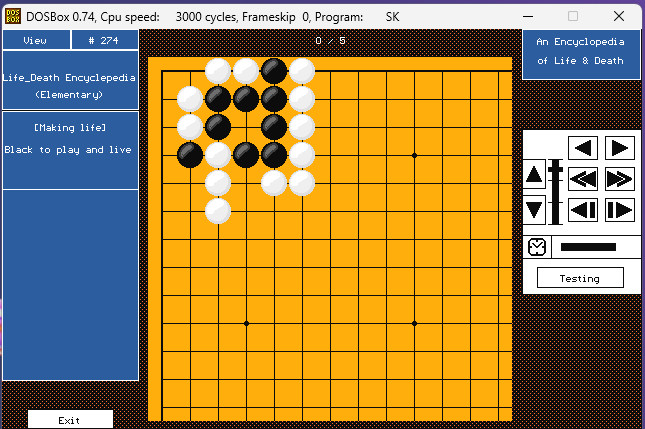The image size is (645, 429).
Task: Click the top-left corner point of the board
Action: pyautogui.click(x=162, y=72)
